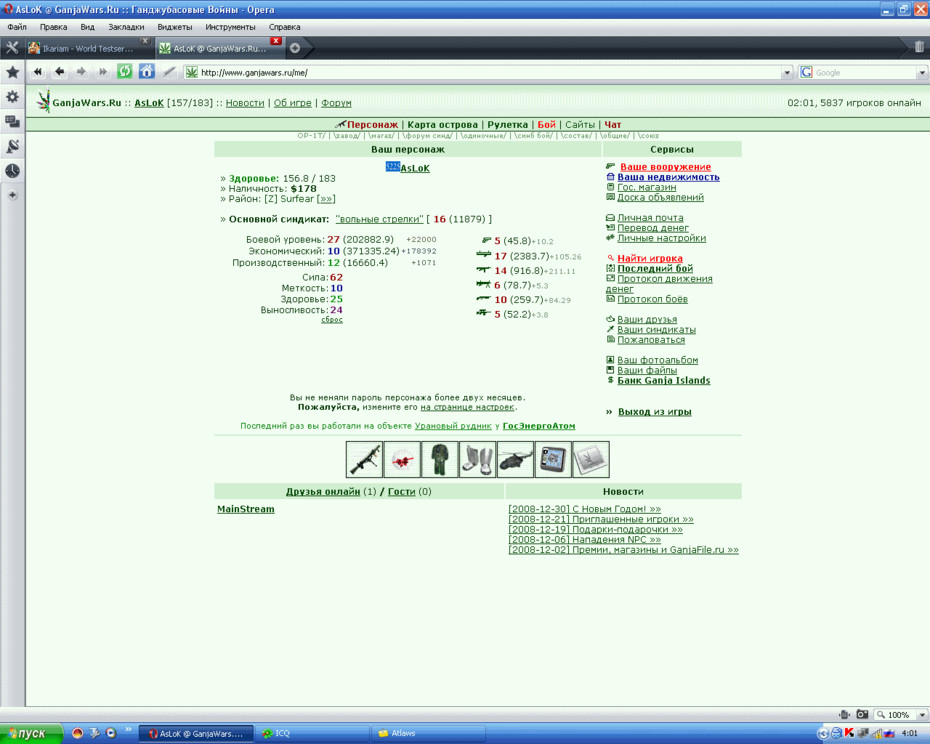The height and width of the screenshot is (744, 930).
Task: Go to the home page icon
Action: [146, 72]
